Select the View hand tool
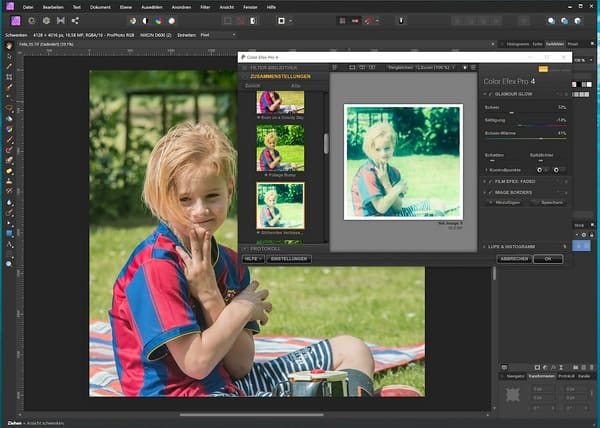600x428 pixels. 9,46
